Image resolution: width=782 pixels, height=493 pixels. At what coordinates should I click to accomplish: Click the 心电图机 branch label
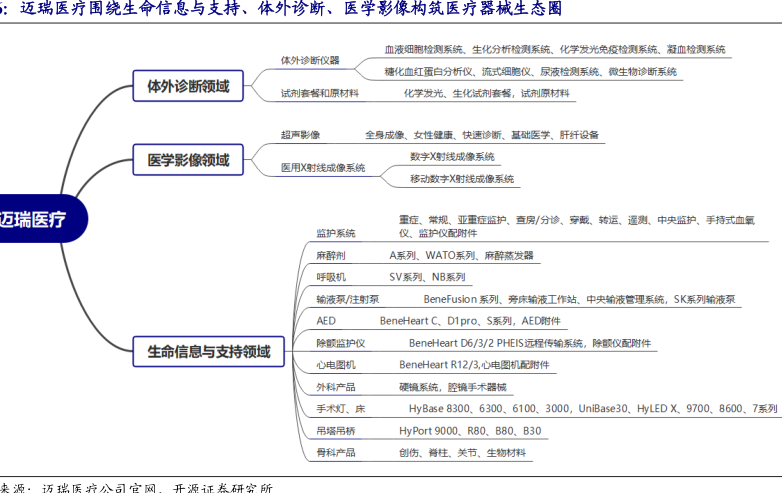tap(336, 365)
